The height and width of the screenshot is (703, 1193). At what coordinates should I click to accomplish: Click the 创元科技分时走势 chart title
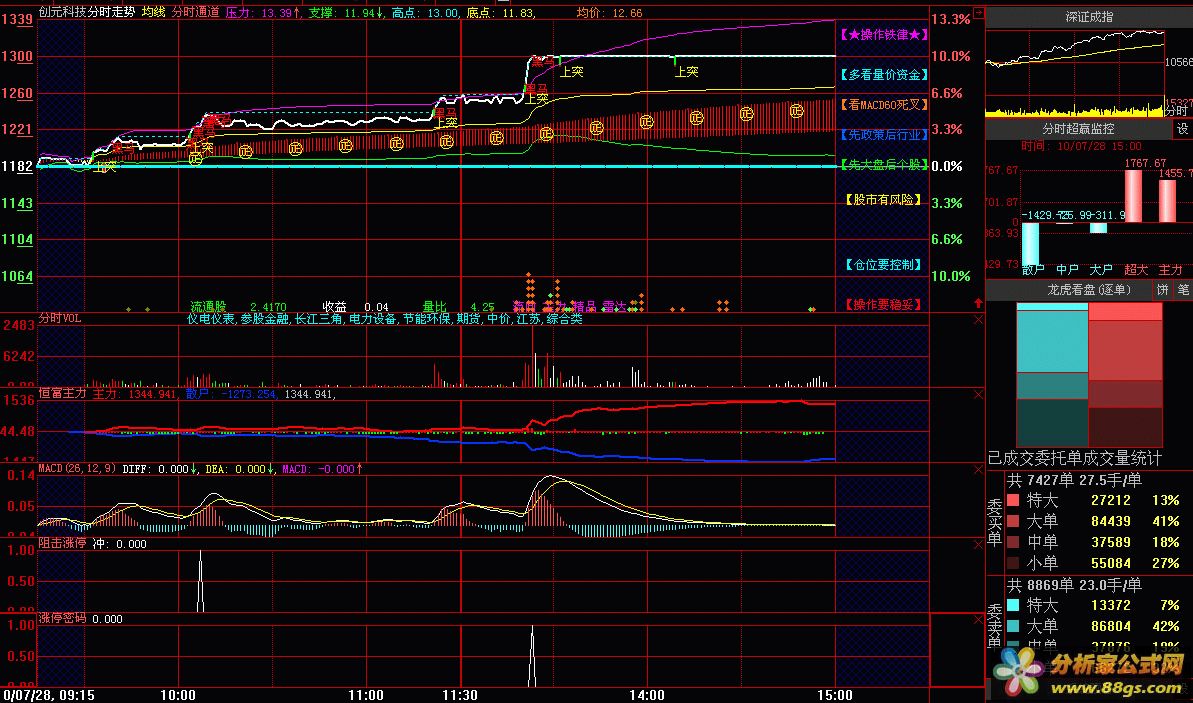(87, 12)
